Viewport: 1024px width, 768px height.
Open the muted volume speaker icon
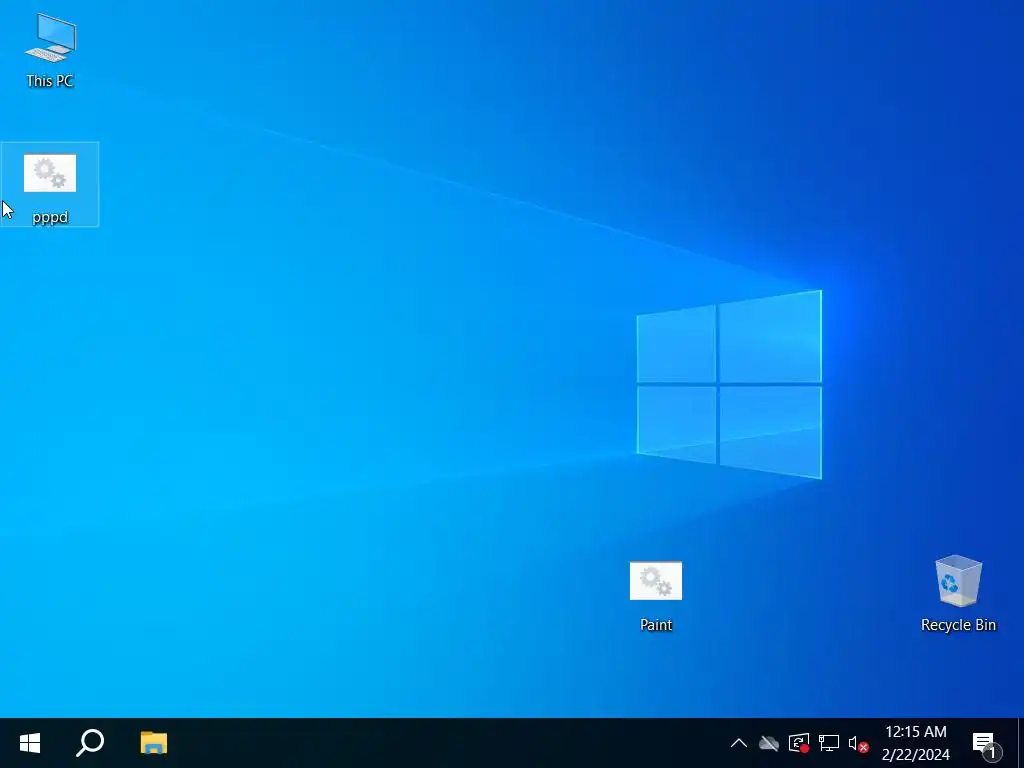858,743
